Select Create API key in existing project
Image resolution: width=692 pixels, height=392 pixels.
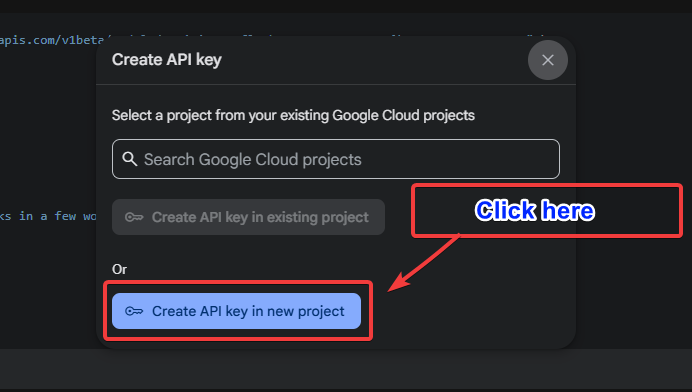248,217
